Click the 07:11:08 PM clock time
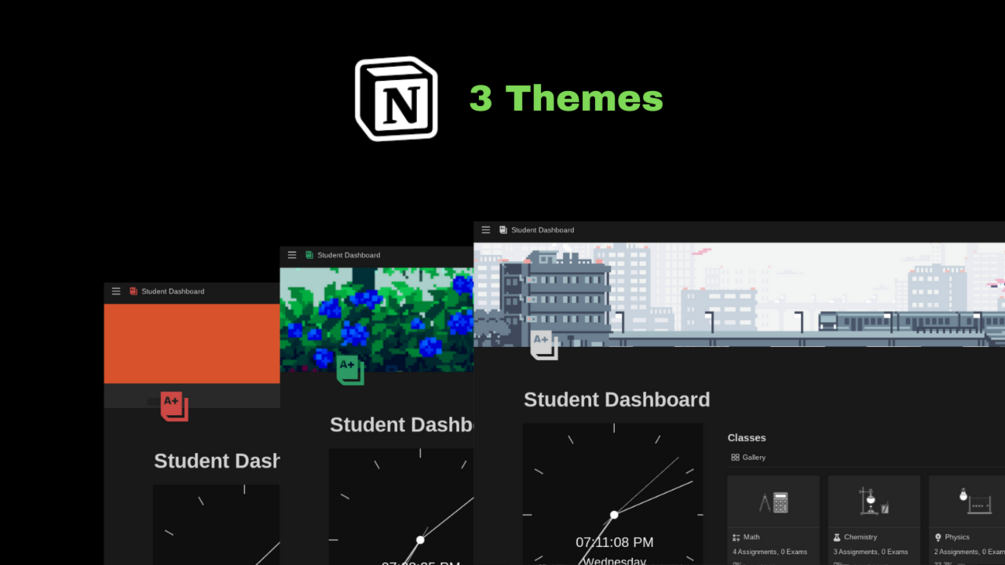 click(x=614, y=543)
